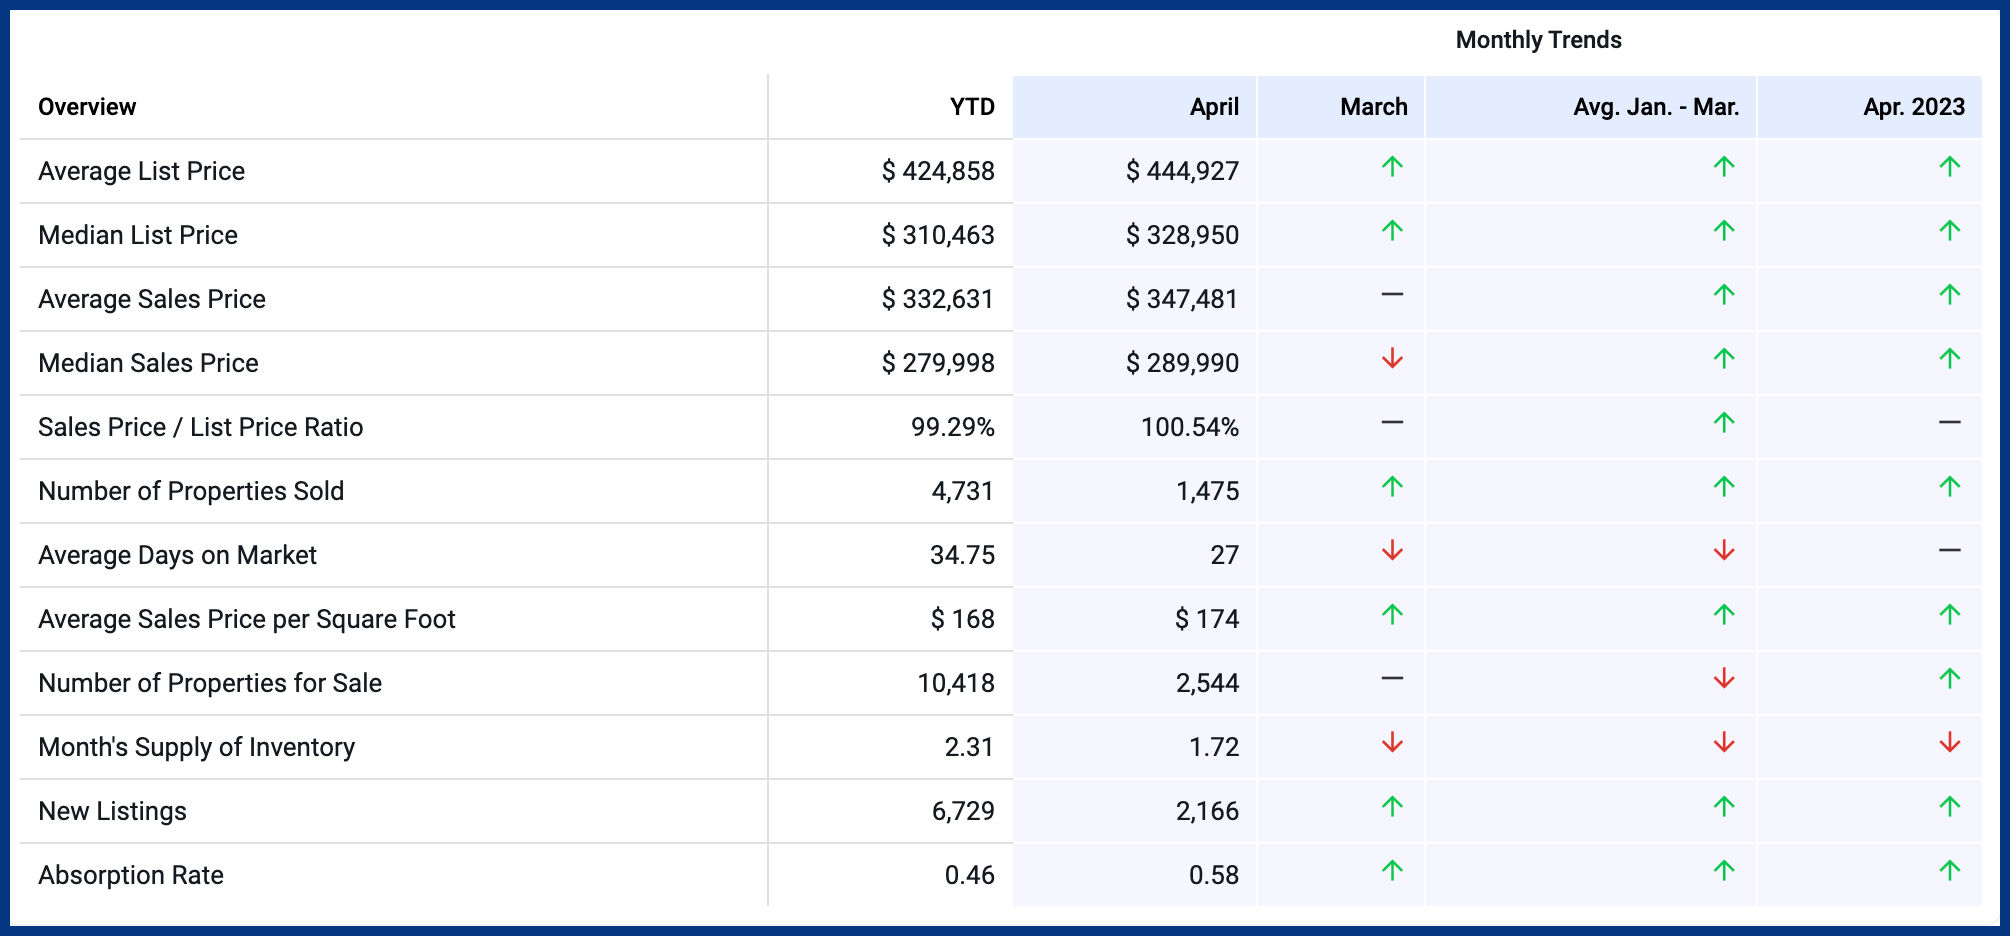The image size is (2010, 936).
Task: Click the dash icon for Average Sales Price in March
Action: point(1392,295)
